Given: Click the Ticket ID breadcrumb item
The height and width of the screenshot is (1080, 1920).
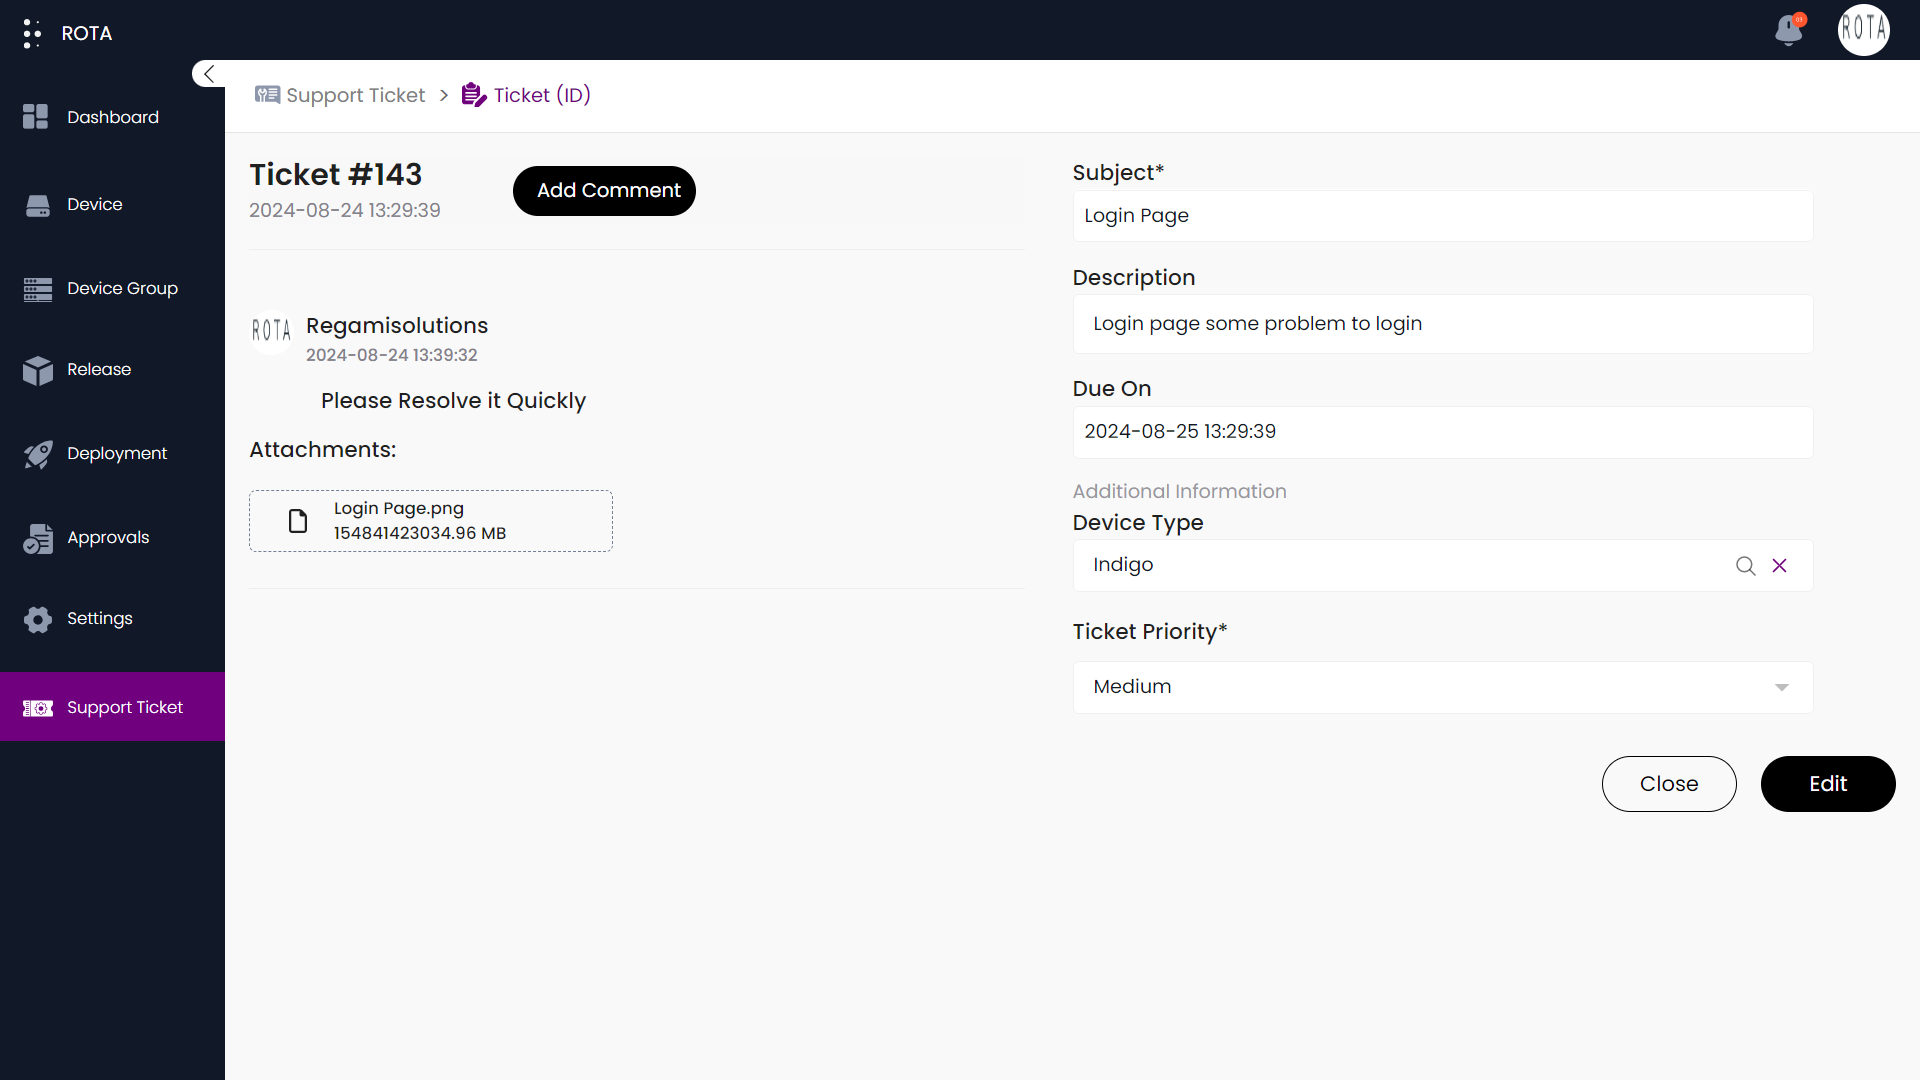Looking at the screenshot, I should click(542, 95).
